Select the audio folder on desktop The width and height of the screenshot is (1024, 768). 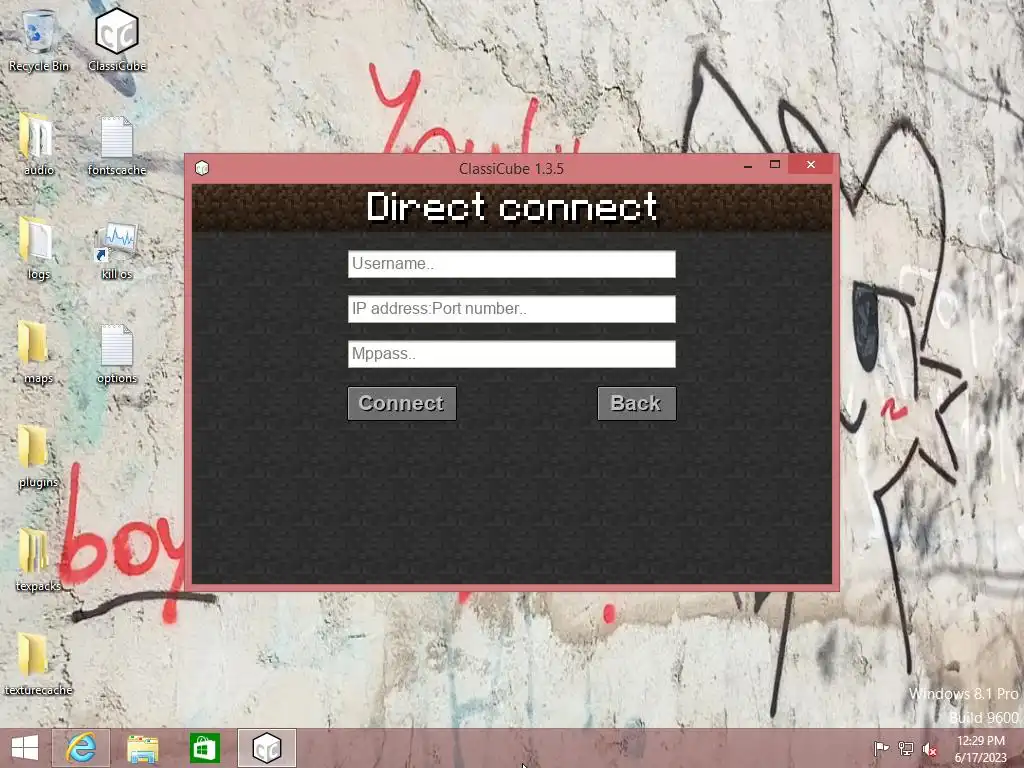pos(38,143)
